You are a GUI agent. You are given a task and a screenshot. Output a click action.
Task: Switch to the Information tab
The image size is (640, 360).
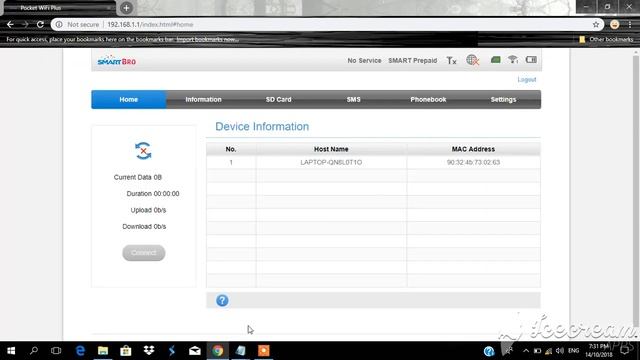203,100
